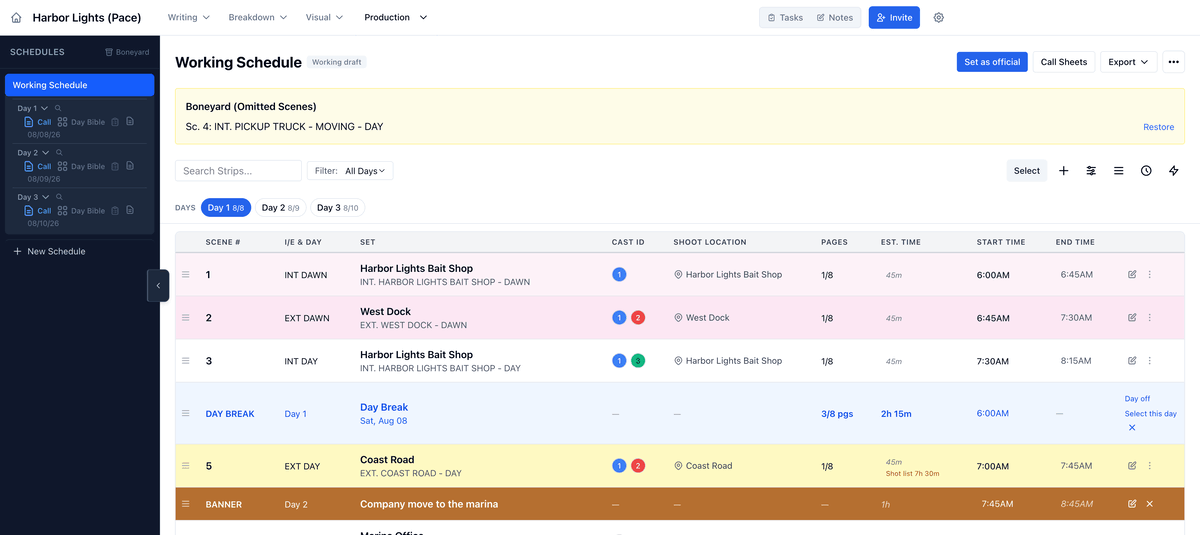Screen dimensions: 1200x535
Task: Open the clock time settings icon
Action: pos(1146,171)
